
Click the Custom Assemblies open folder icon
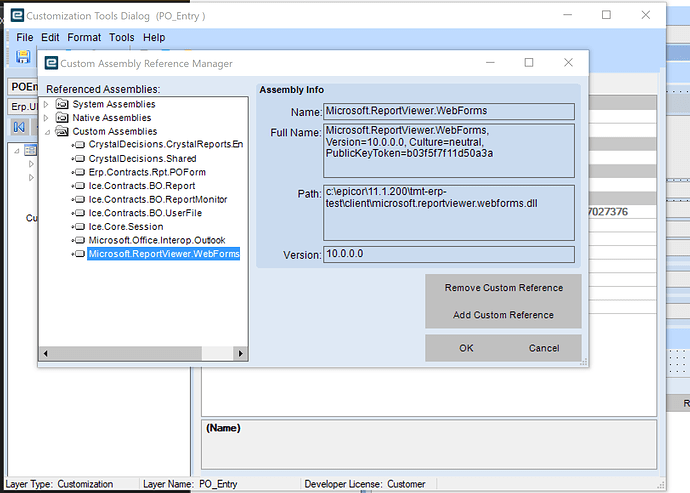pyautogui.click(x=62, y=131)
